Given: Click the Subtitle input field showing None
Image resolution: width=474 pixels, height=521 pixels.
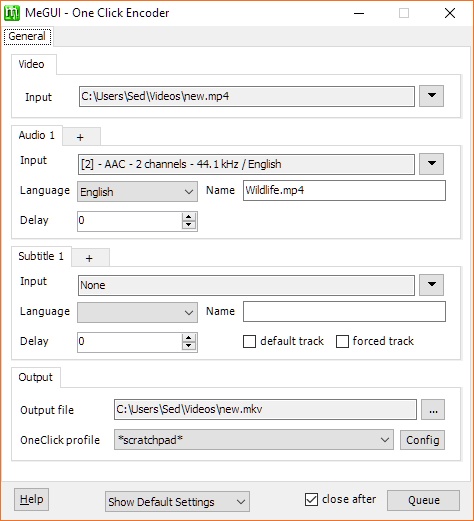Looking at the screenshot, I should [x=246, y=285].
